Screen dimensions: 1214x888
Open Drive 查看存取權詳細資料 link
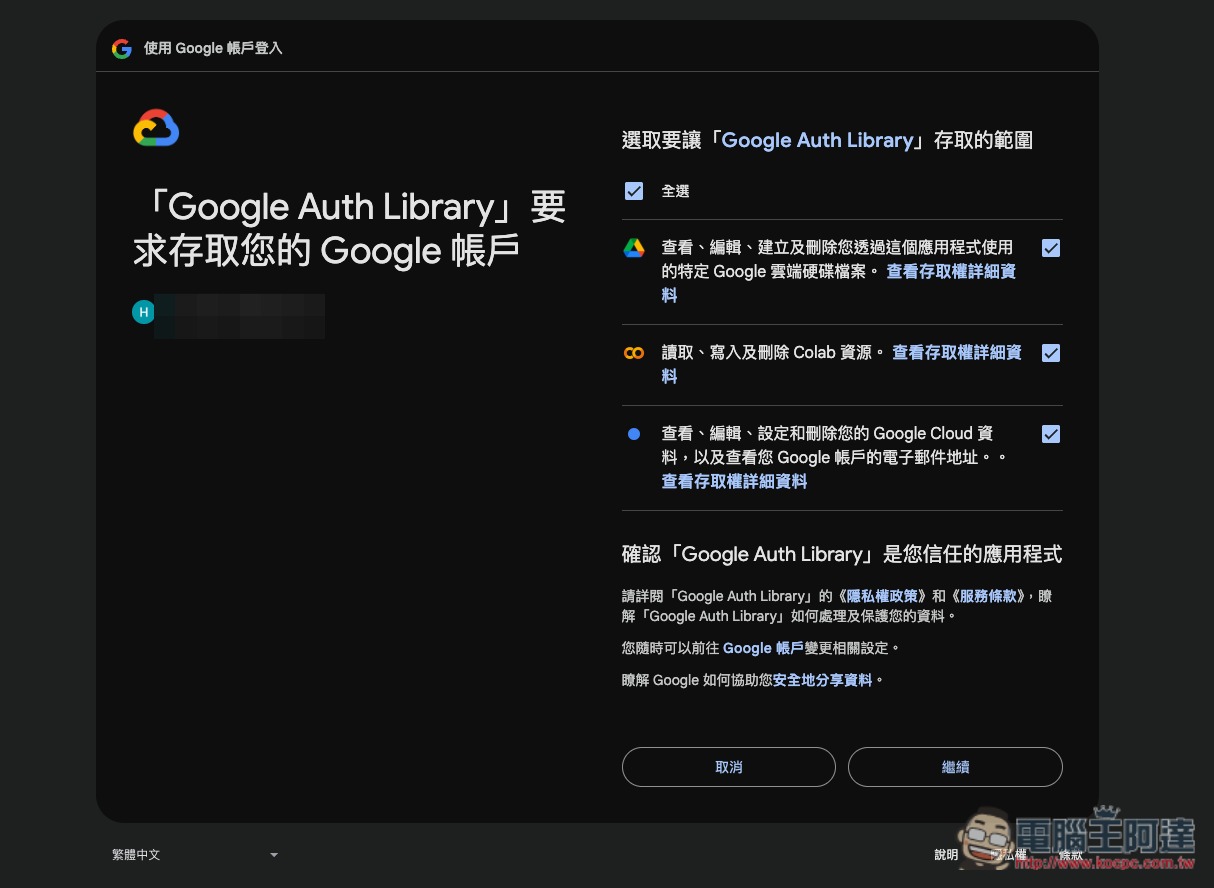pos(950,272)
